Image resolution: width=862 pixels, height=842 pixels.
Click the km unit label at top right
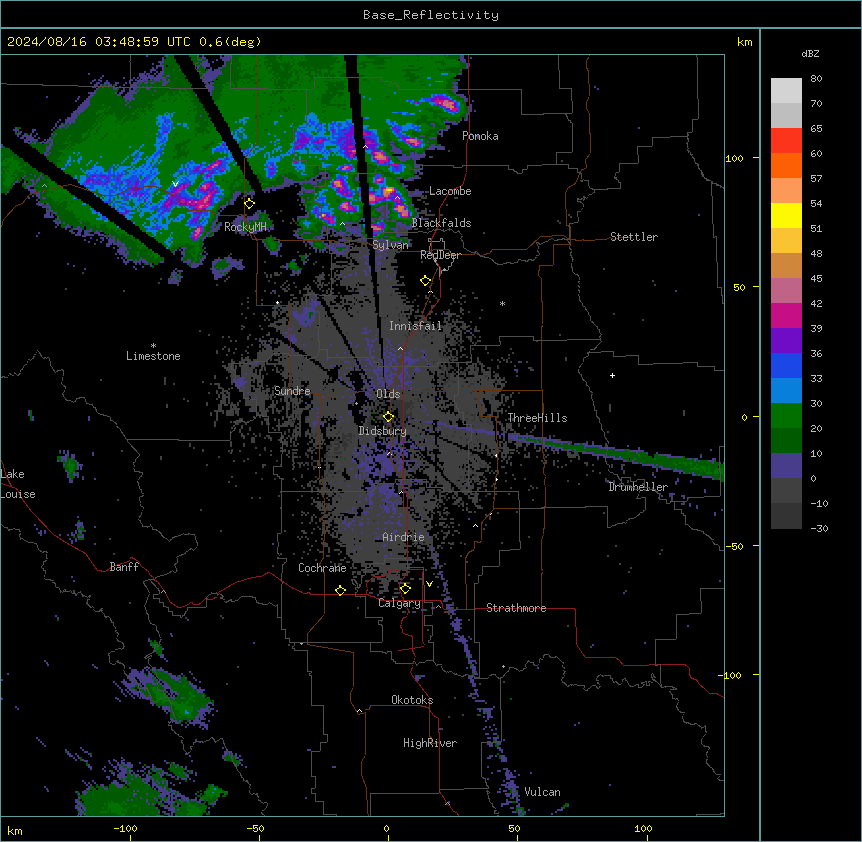pos(744,42)
